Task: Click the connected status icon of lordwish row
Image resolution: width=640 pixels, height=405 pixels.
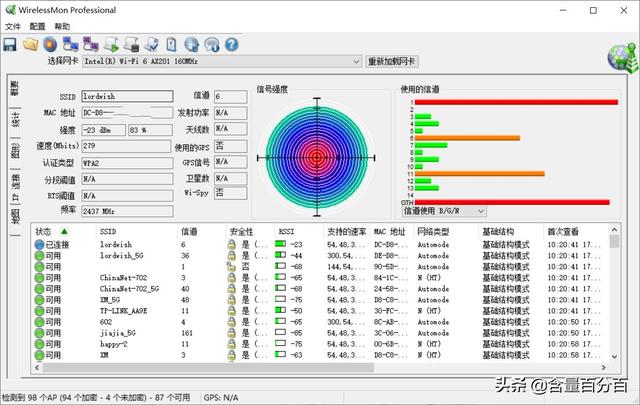Action: coord(39,245)
